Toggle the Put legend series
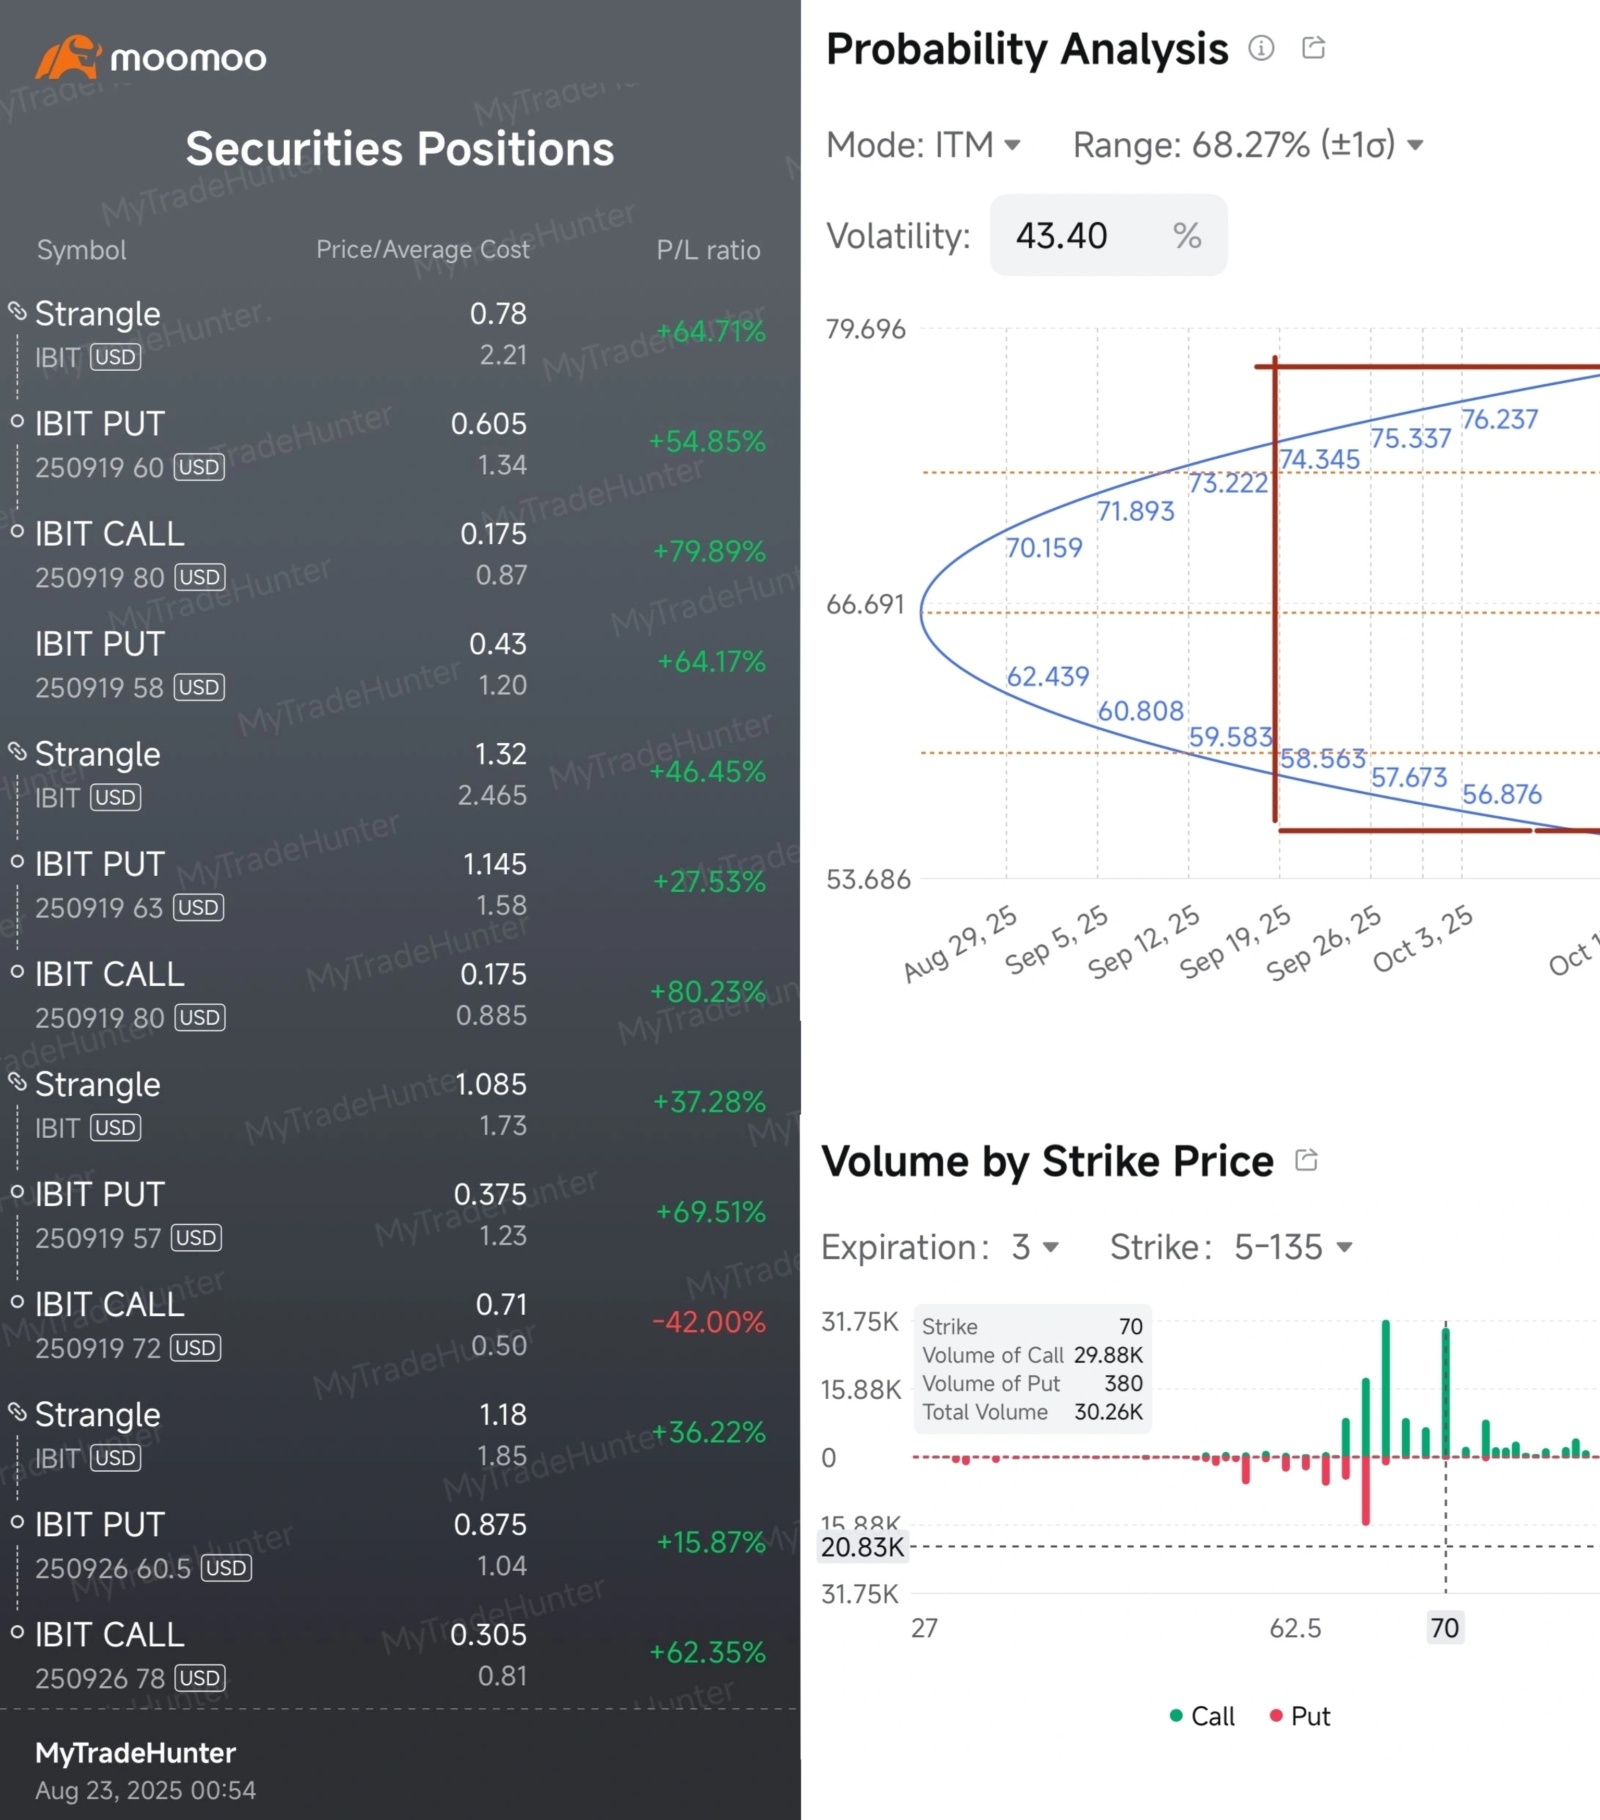The height and width of the screenshot is (1820, 1600). coord(1299,1716)
